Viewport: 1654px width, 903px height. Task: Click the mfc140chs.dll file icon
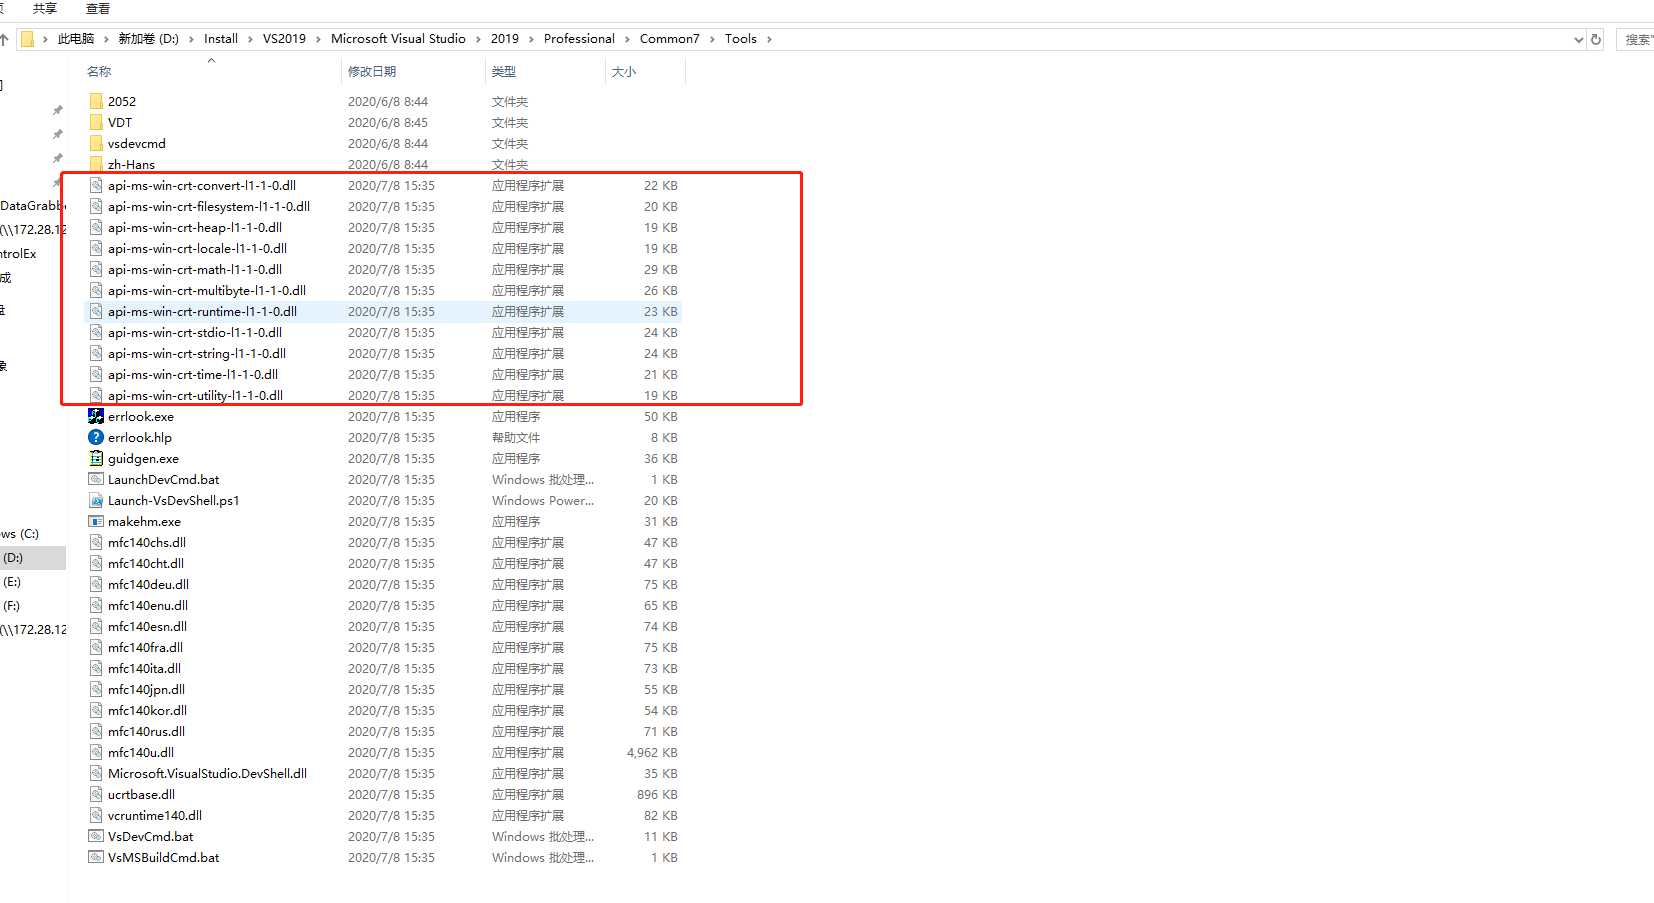click(96, 542)
